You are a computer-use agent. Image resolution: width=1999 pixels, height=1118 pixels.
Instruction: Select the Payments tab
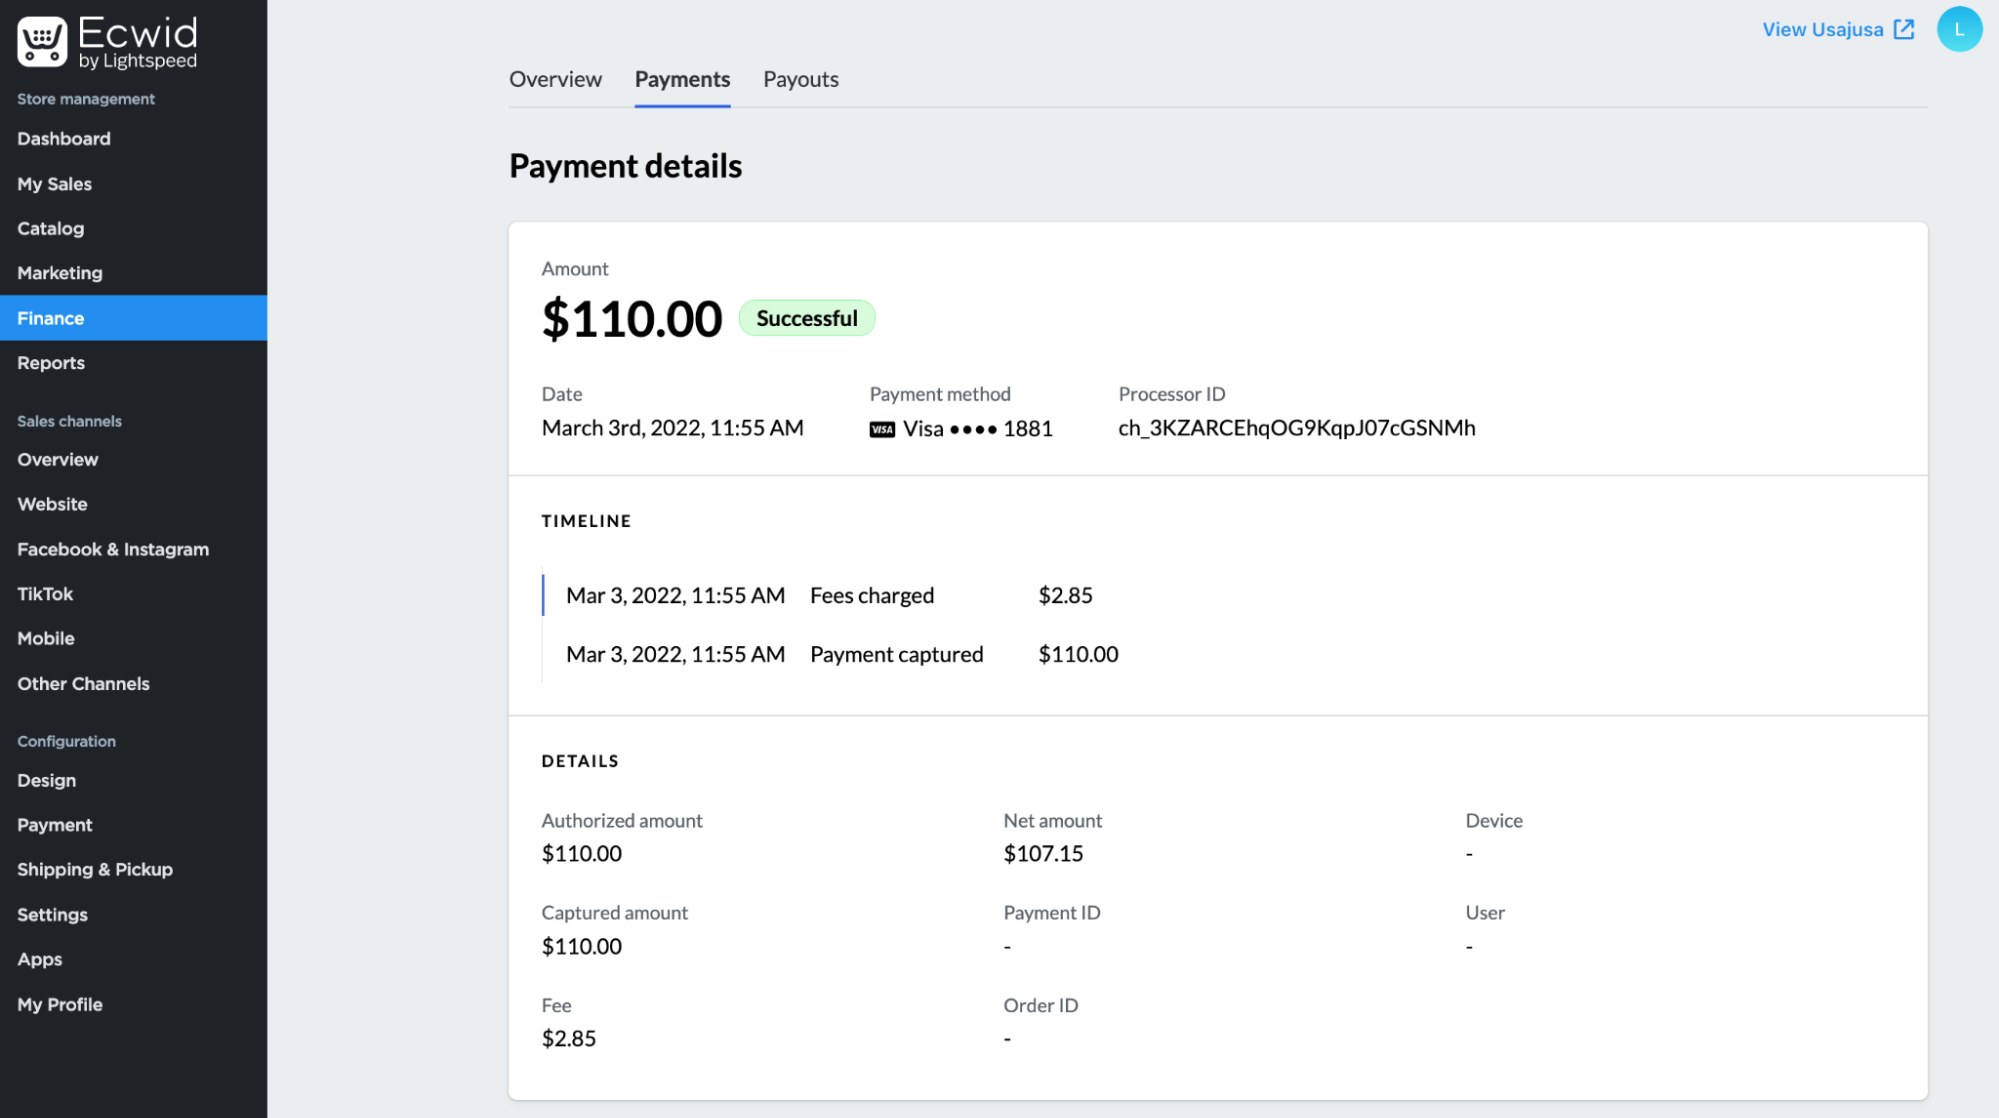681,79
